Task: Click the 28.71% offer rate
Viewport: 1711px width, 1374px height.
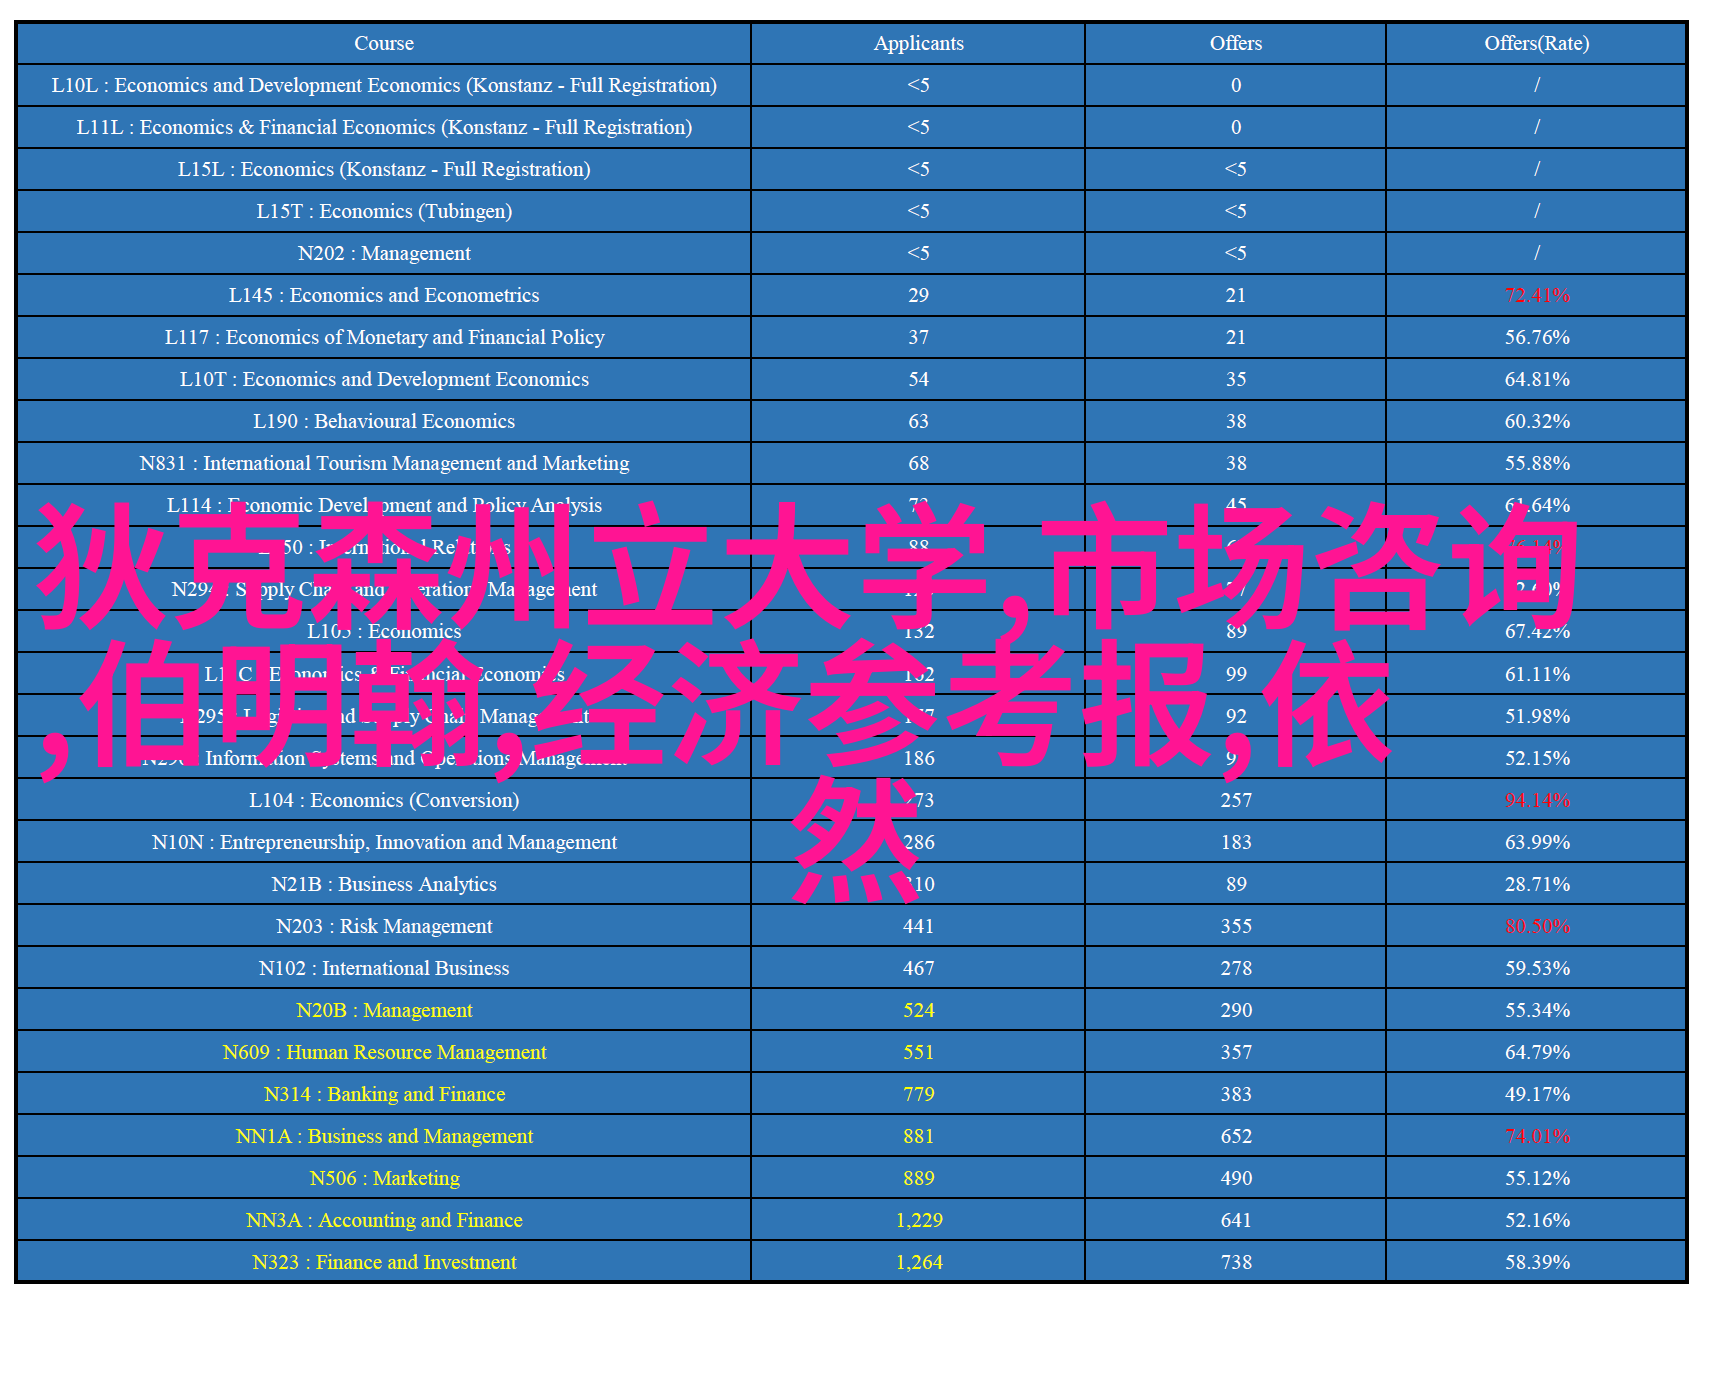Action: pos(1537,884)
